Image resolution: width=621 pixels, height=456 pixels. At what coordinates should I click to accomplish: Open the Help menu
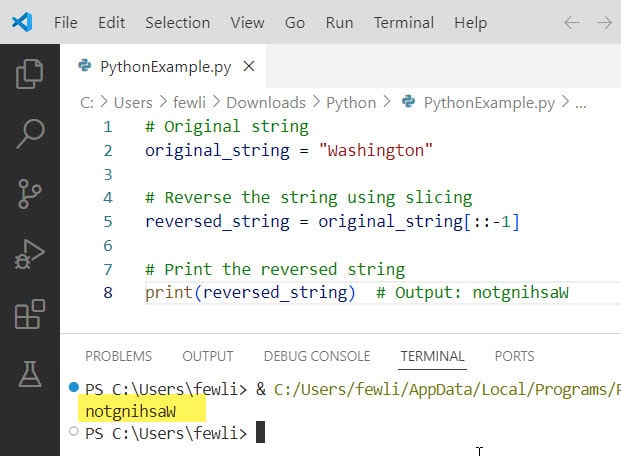click(471, 23)
